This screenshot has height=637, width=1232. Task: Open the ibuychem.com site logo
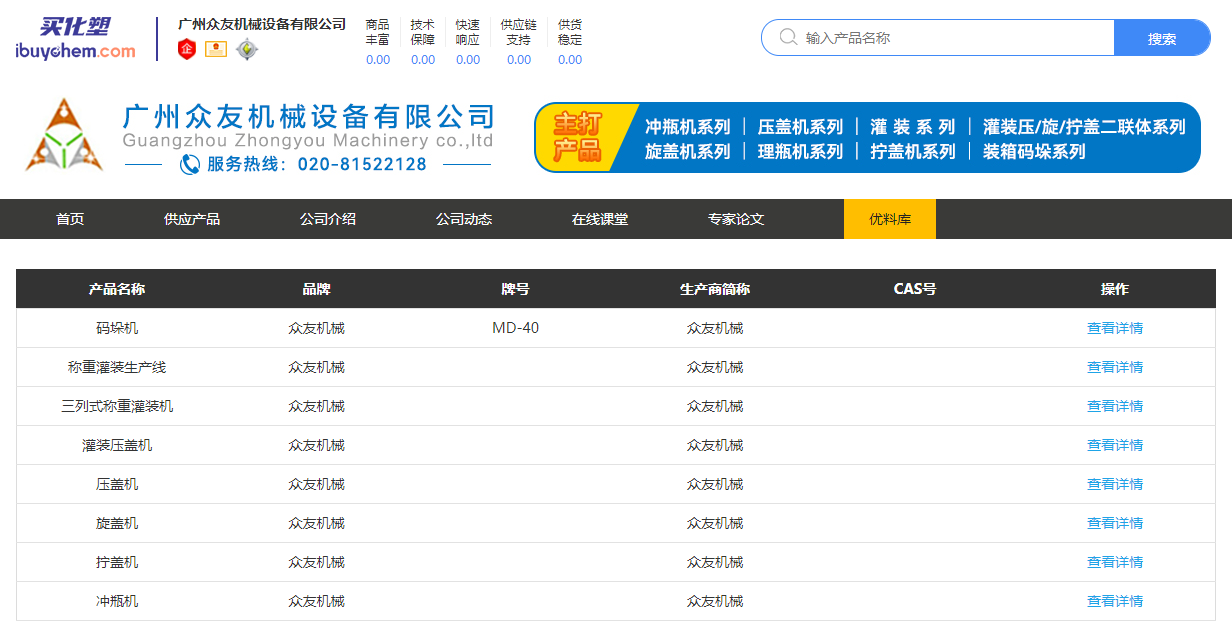coord(75,39)
